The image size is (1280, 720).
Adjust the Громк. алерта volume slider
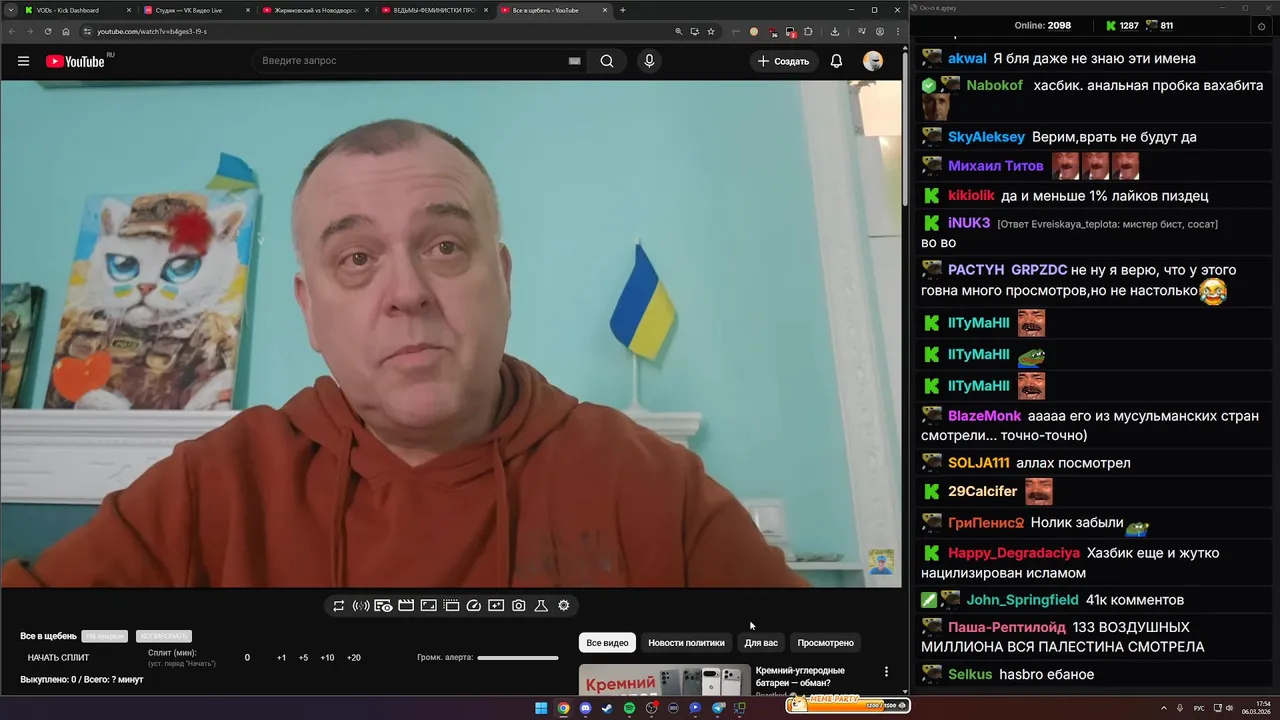click(518, 658)
